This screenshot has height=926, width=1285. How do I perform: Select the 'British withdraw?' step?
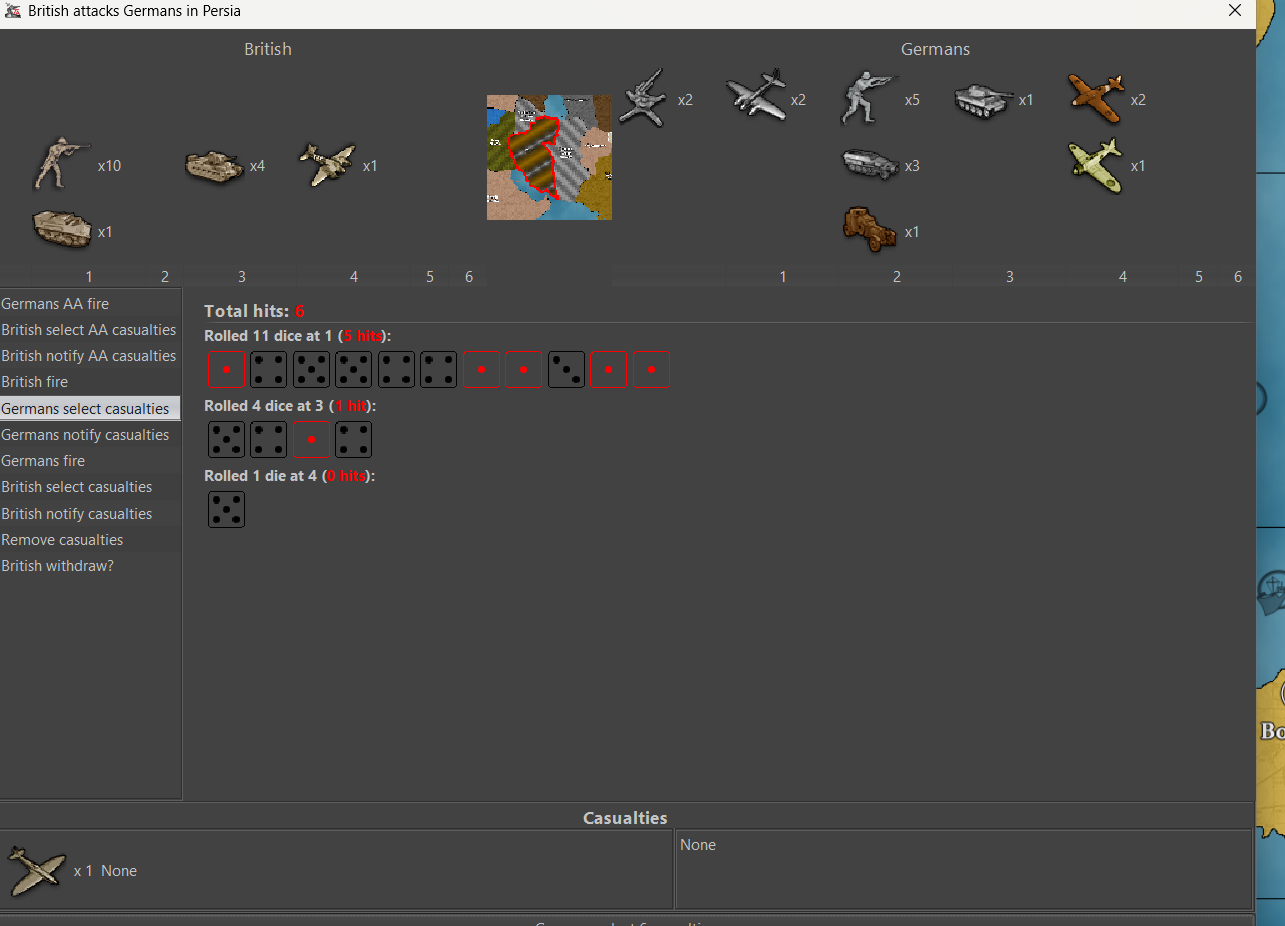click(x=58, y=566)
